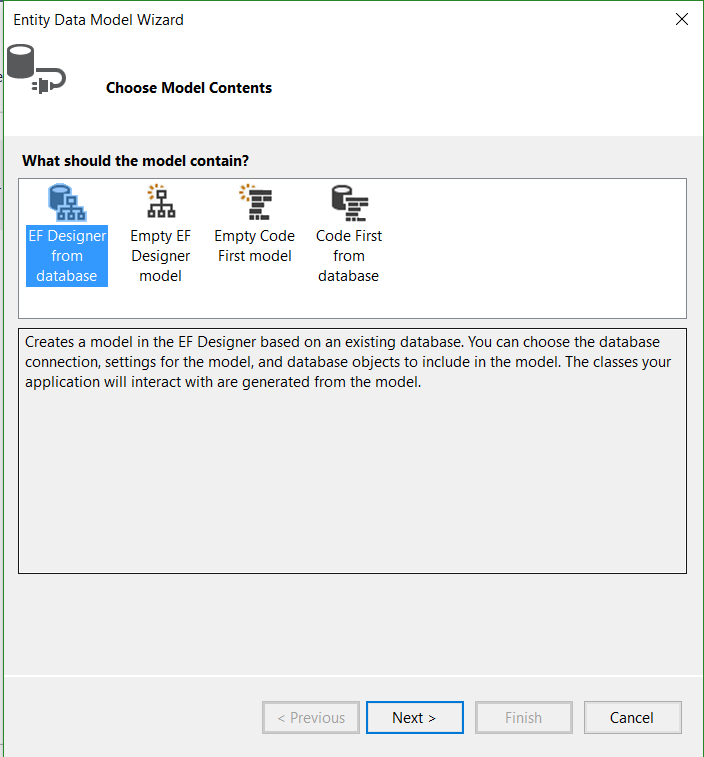This screenshot has height=757, width=704.
Task: Close the wizard with the X button
Action: coord(682,19)
